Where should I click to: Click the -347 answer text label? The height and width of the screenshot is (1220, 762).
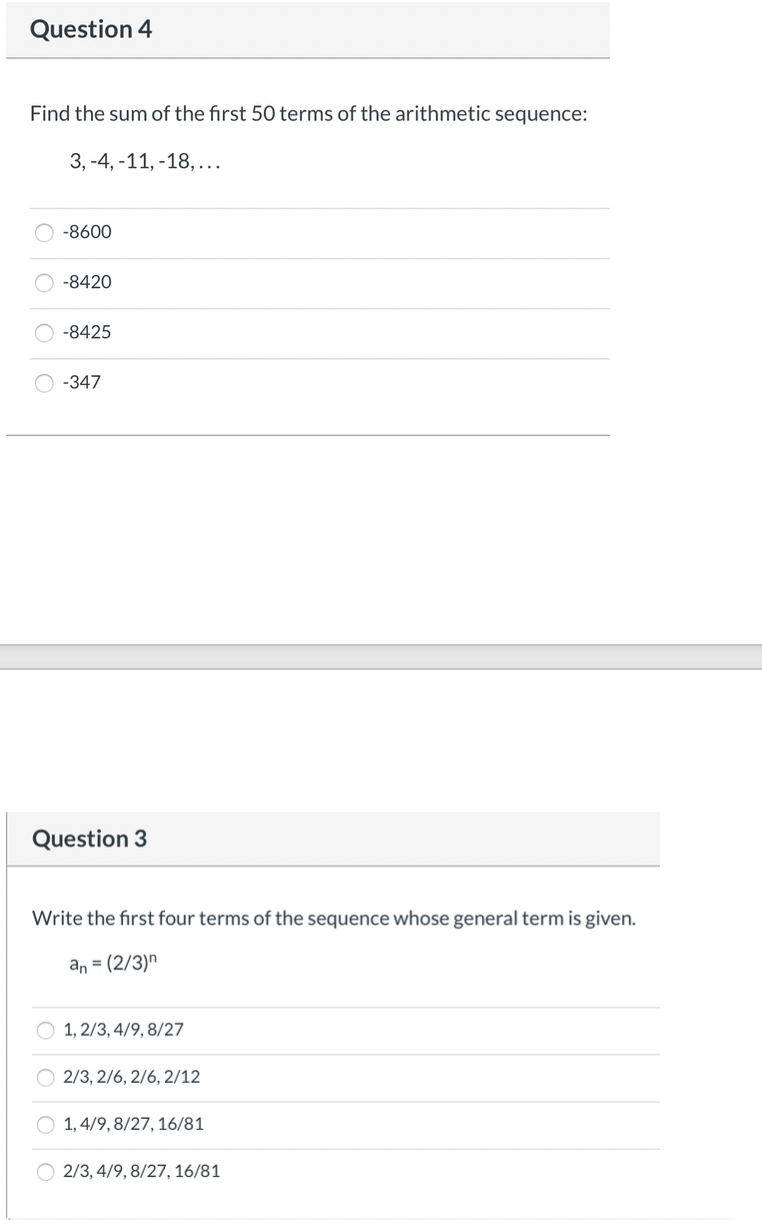pyautogui.click(x=81, y=382)
